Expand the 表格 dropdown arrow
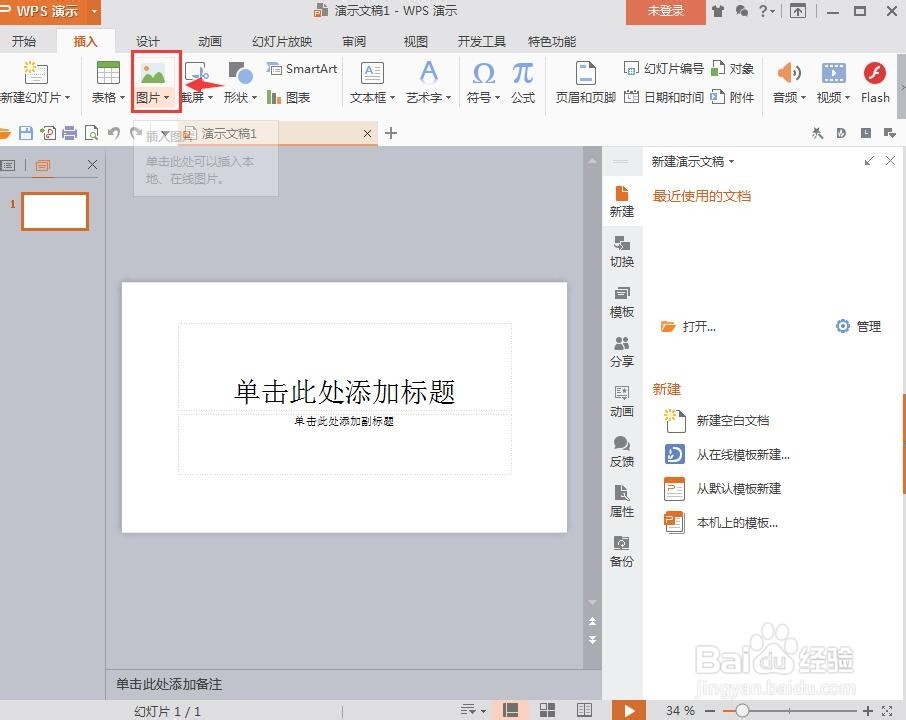 coord(122,98)
